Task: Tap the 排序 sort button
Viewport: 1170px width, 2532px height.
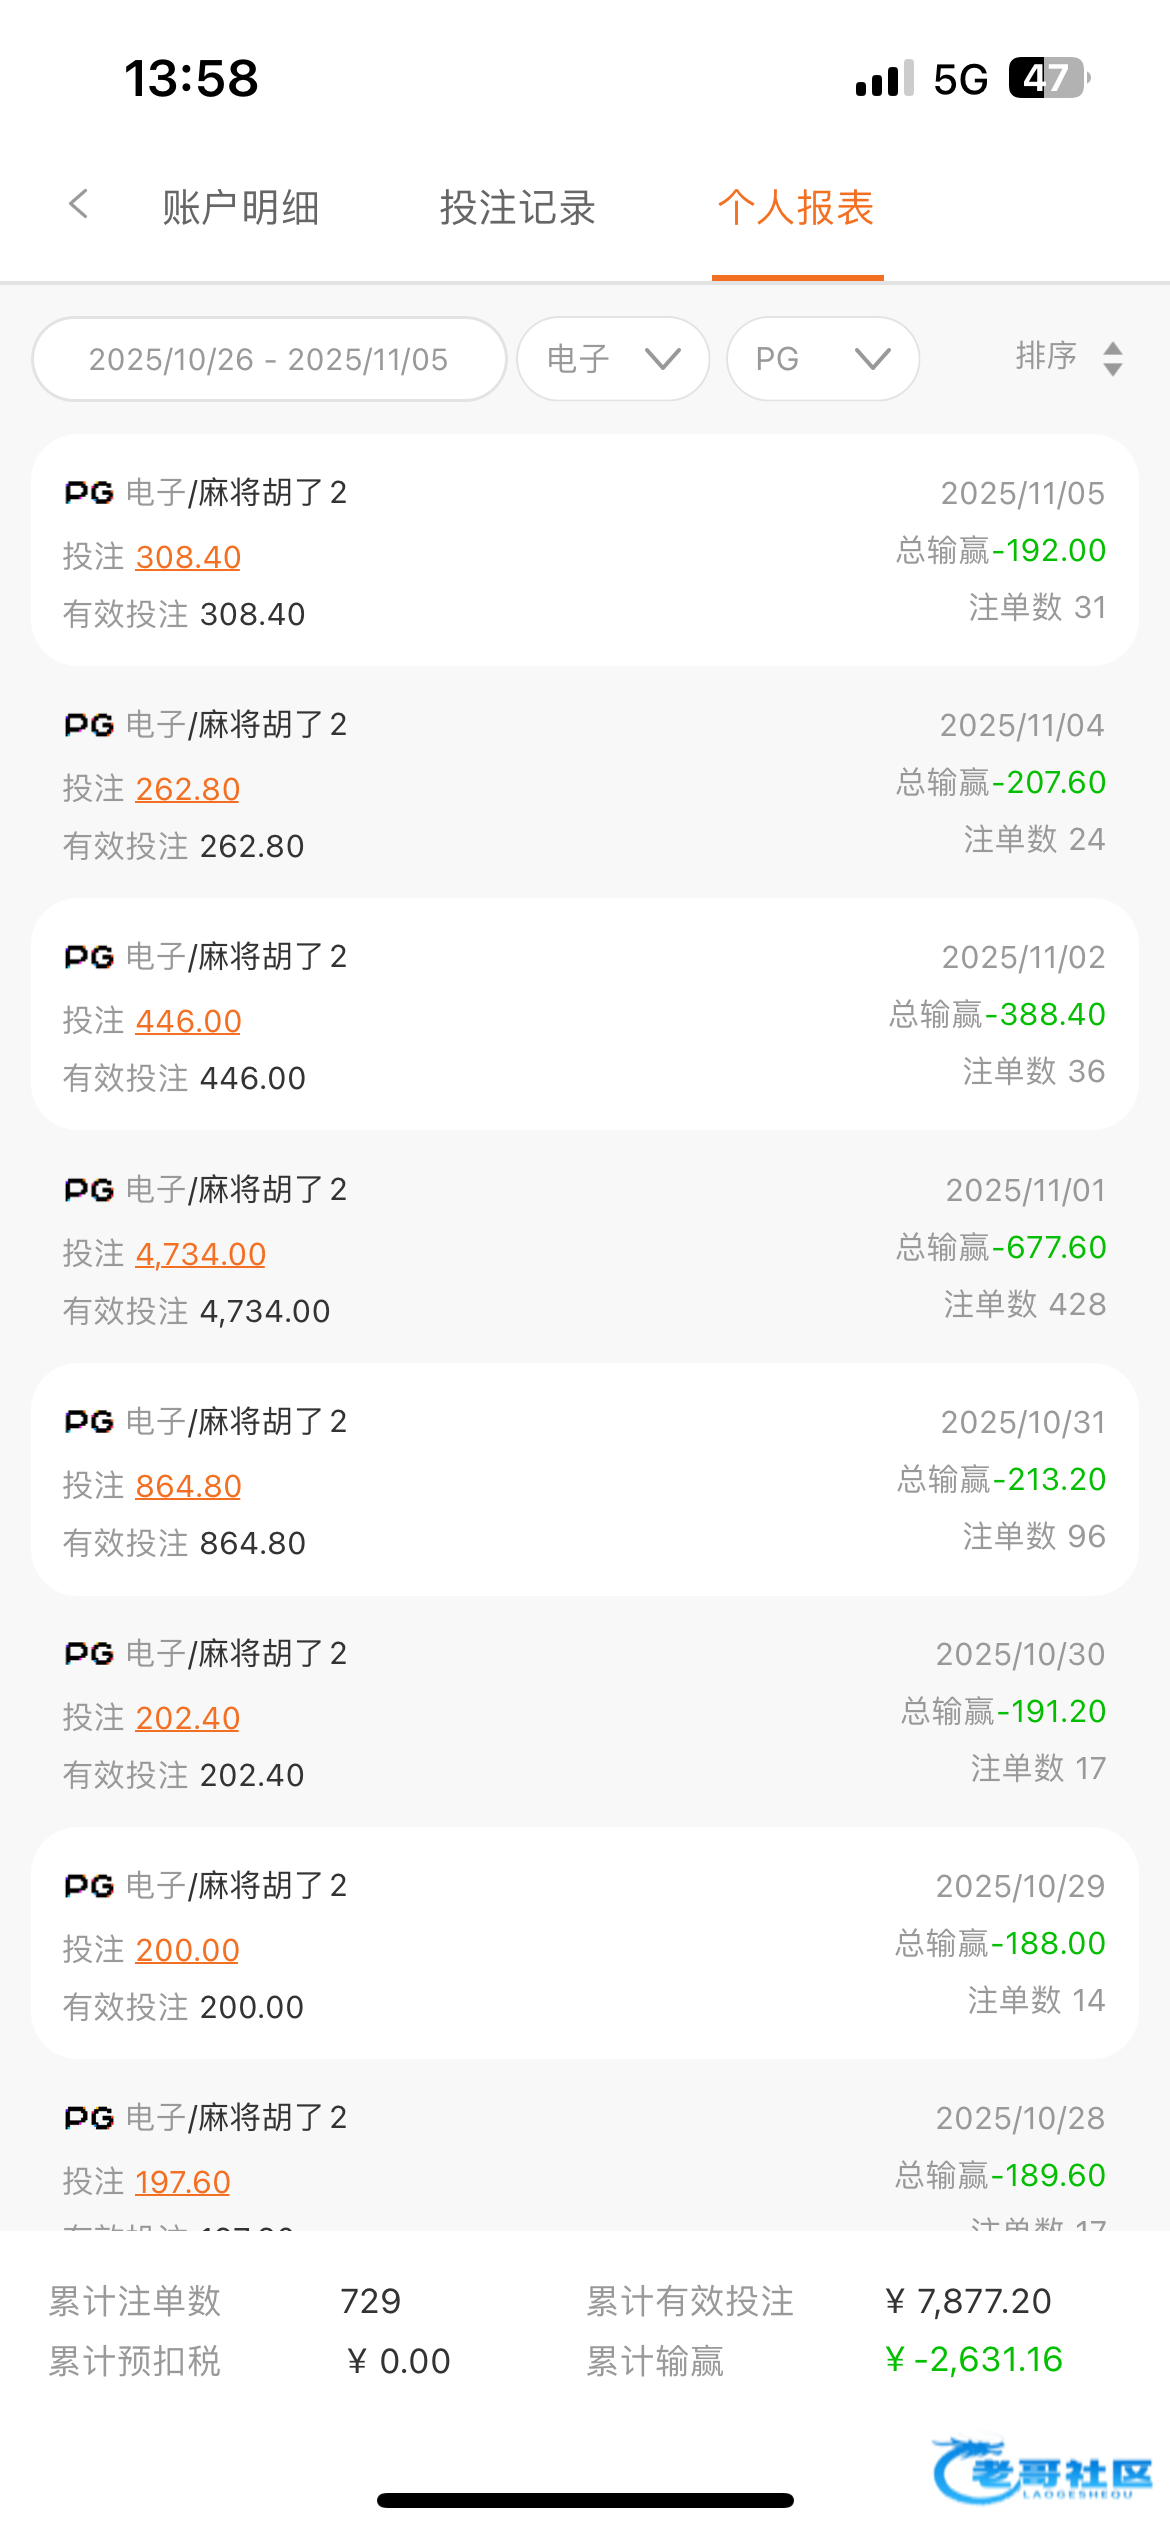Action: 1046,356
